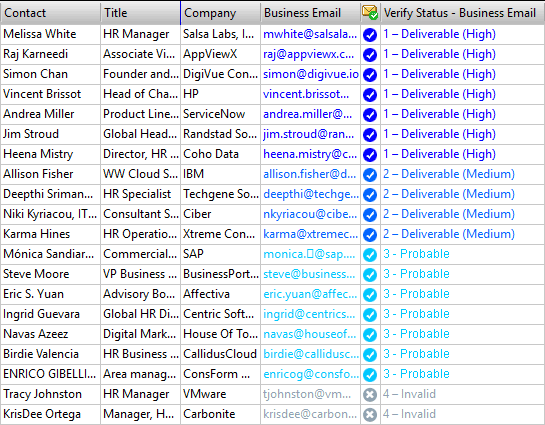Click the probable check icon in Eric S. Yuan's row
This screenshot has width=545, height=425.
pyautogui.click(x=370, y=295)
